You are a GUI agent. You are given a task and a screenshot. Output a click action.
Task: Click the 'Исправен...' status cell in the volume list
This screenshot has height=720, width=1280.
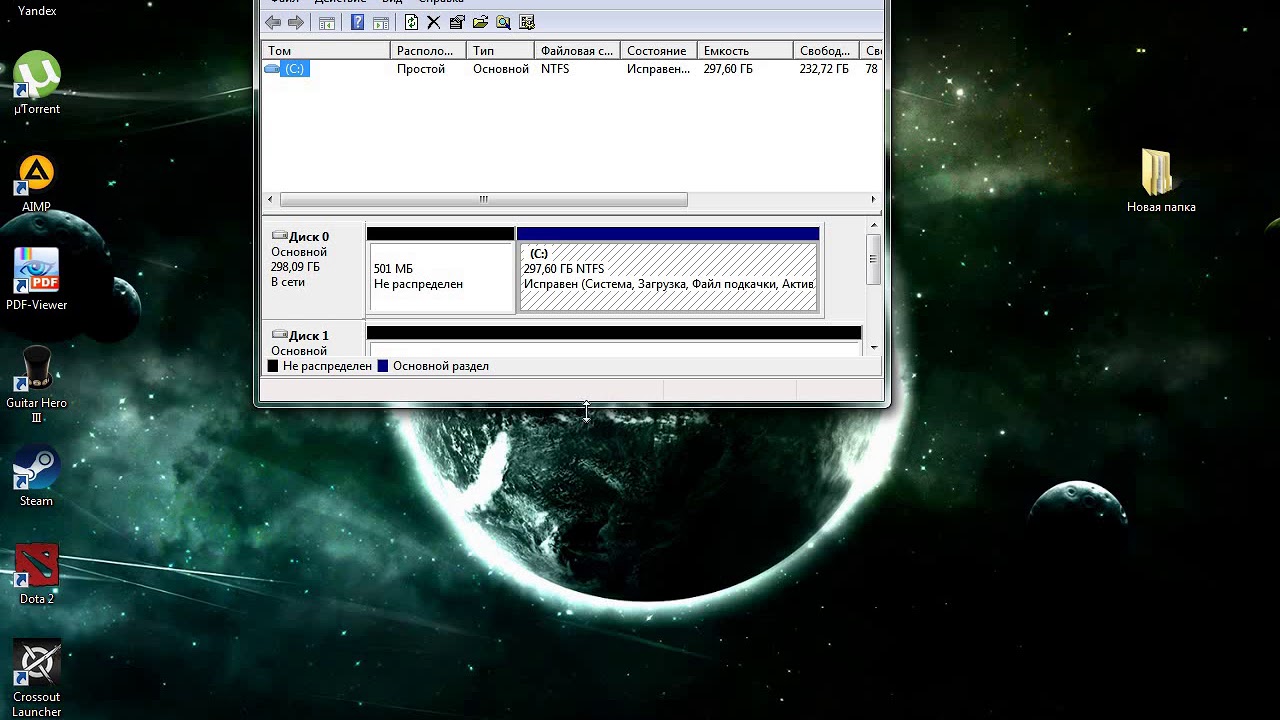coord(658,69)
